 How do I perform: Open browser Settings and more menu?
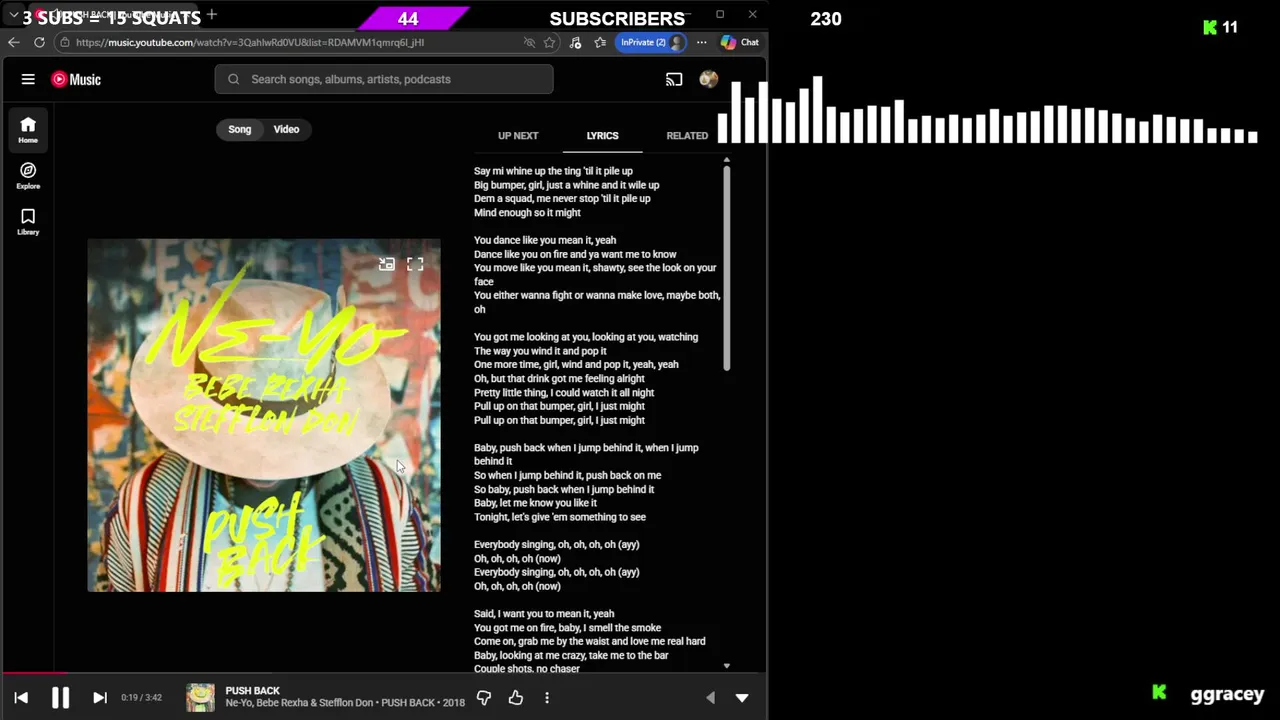tap(701, 42)
